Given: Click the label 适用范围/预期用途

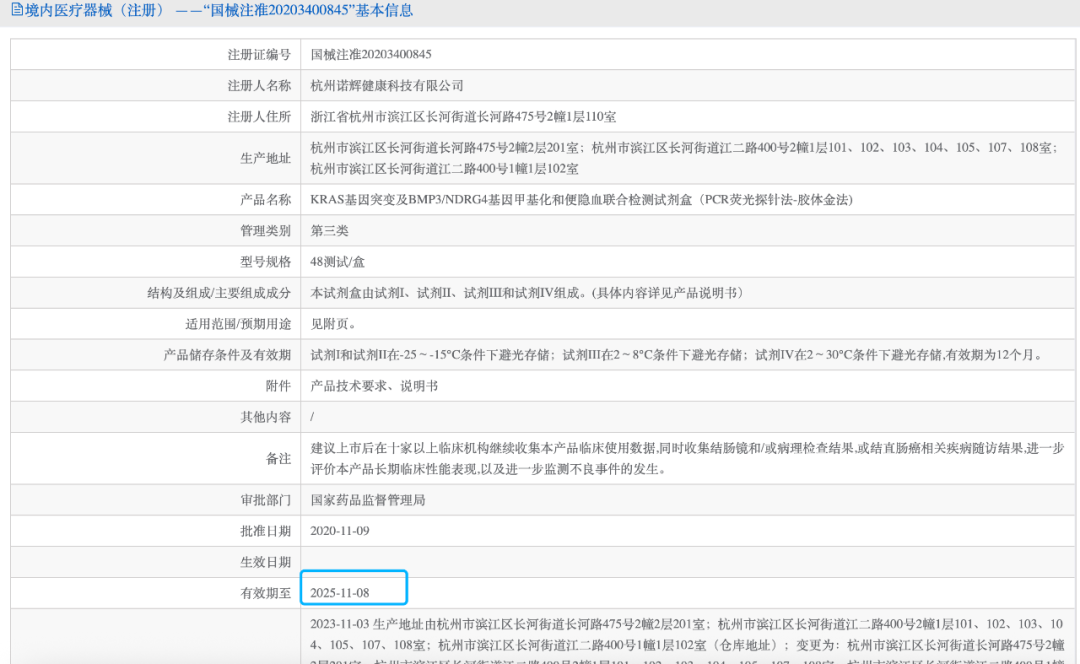Looking at the screenshot, I should click(238, 324).
